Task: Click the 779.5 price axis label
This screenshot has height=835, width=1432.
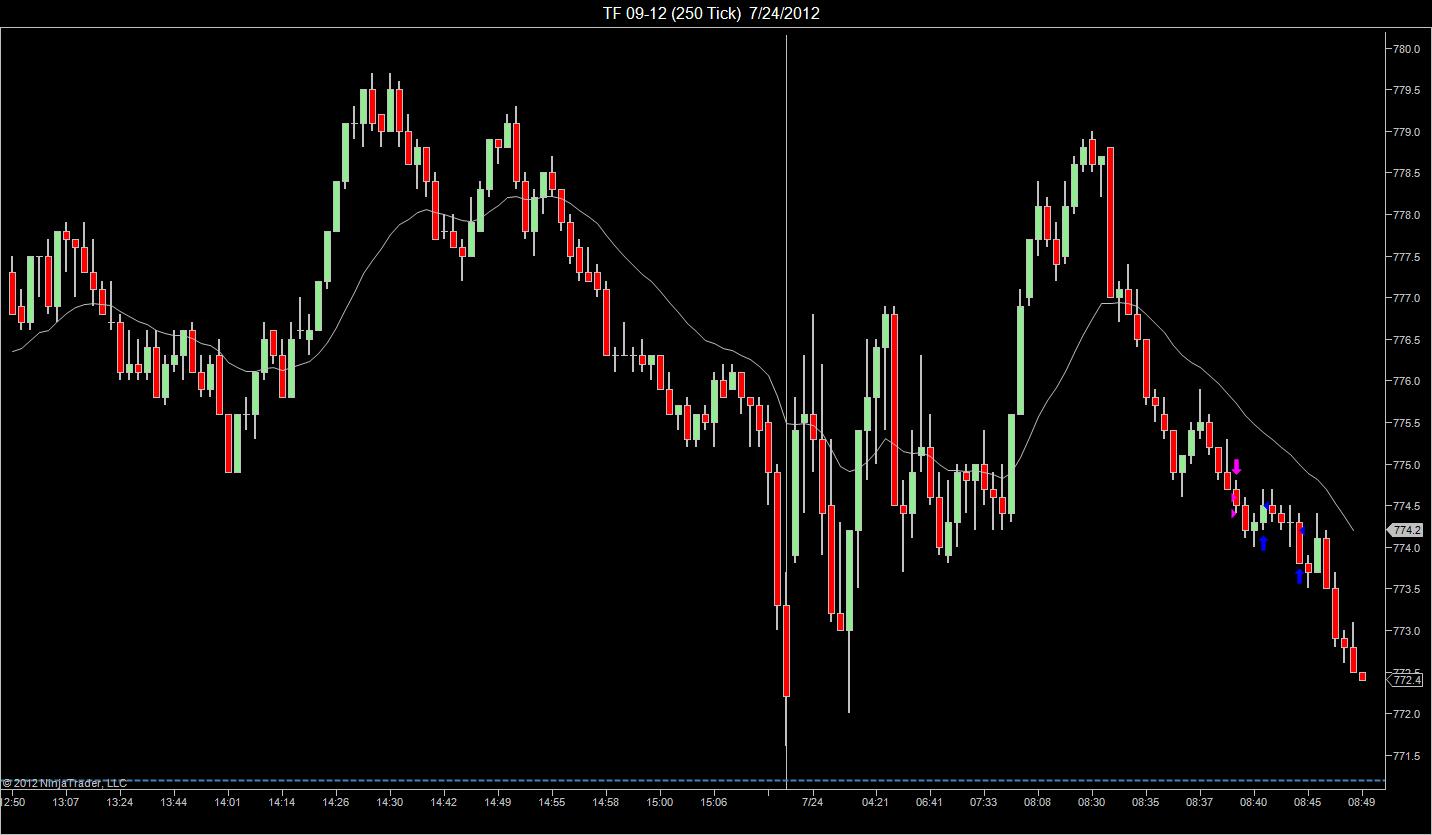Action: tap(1407, 90)
